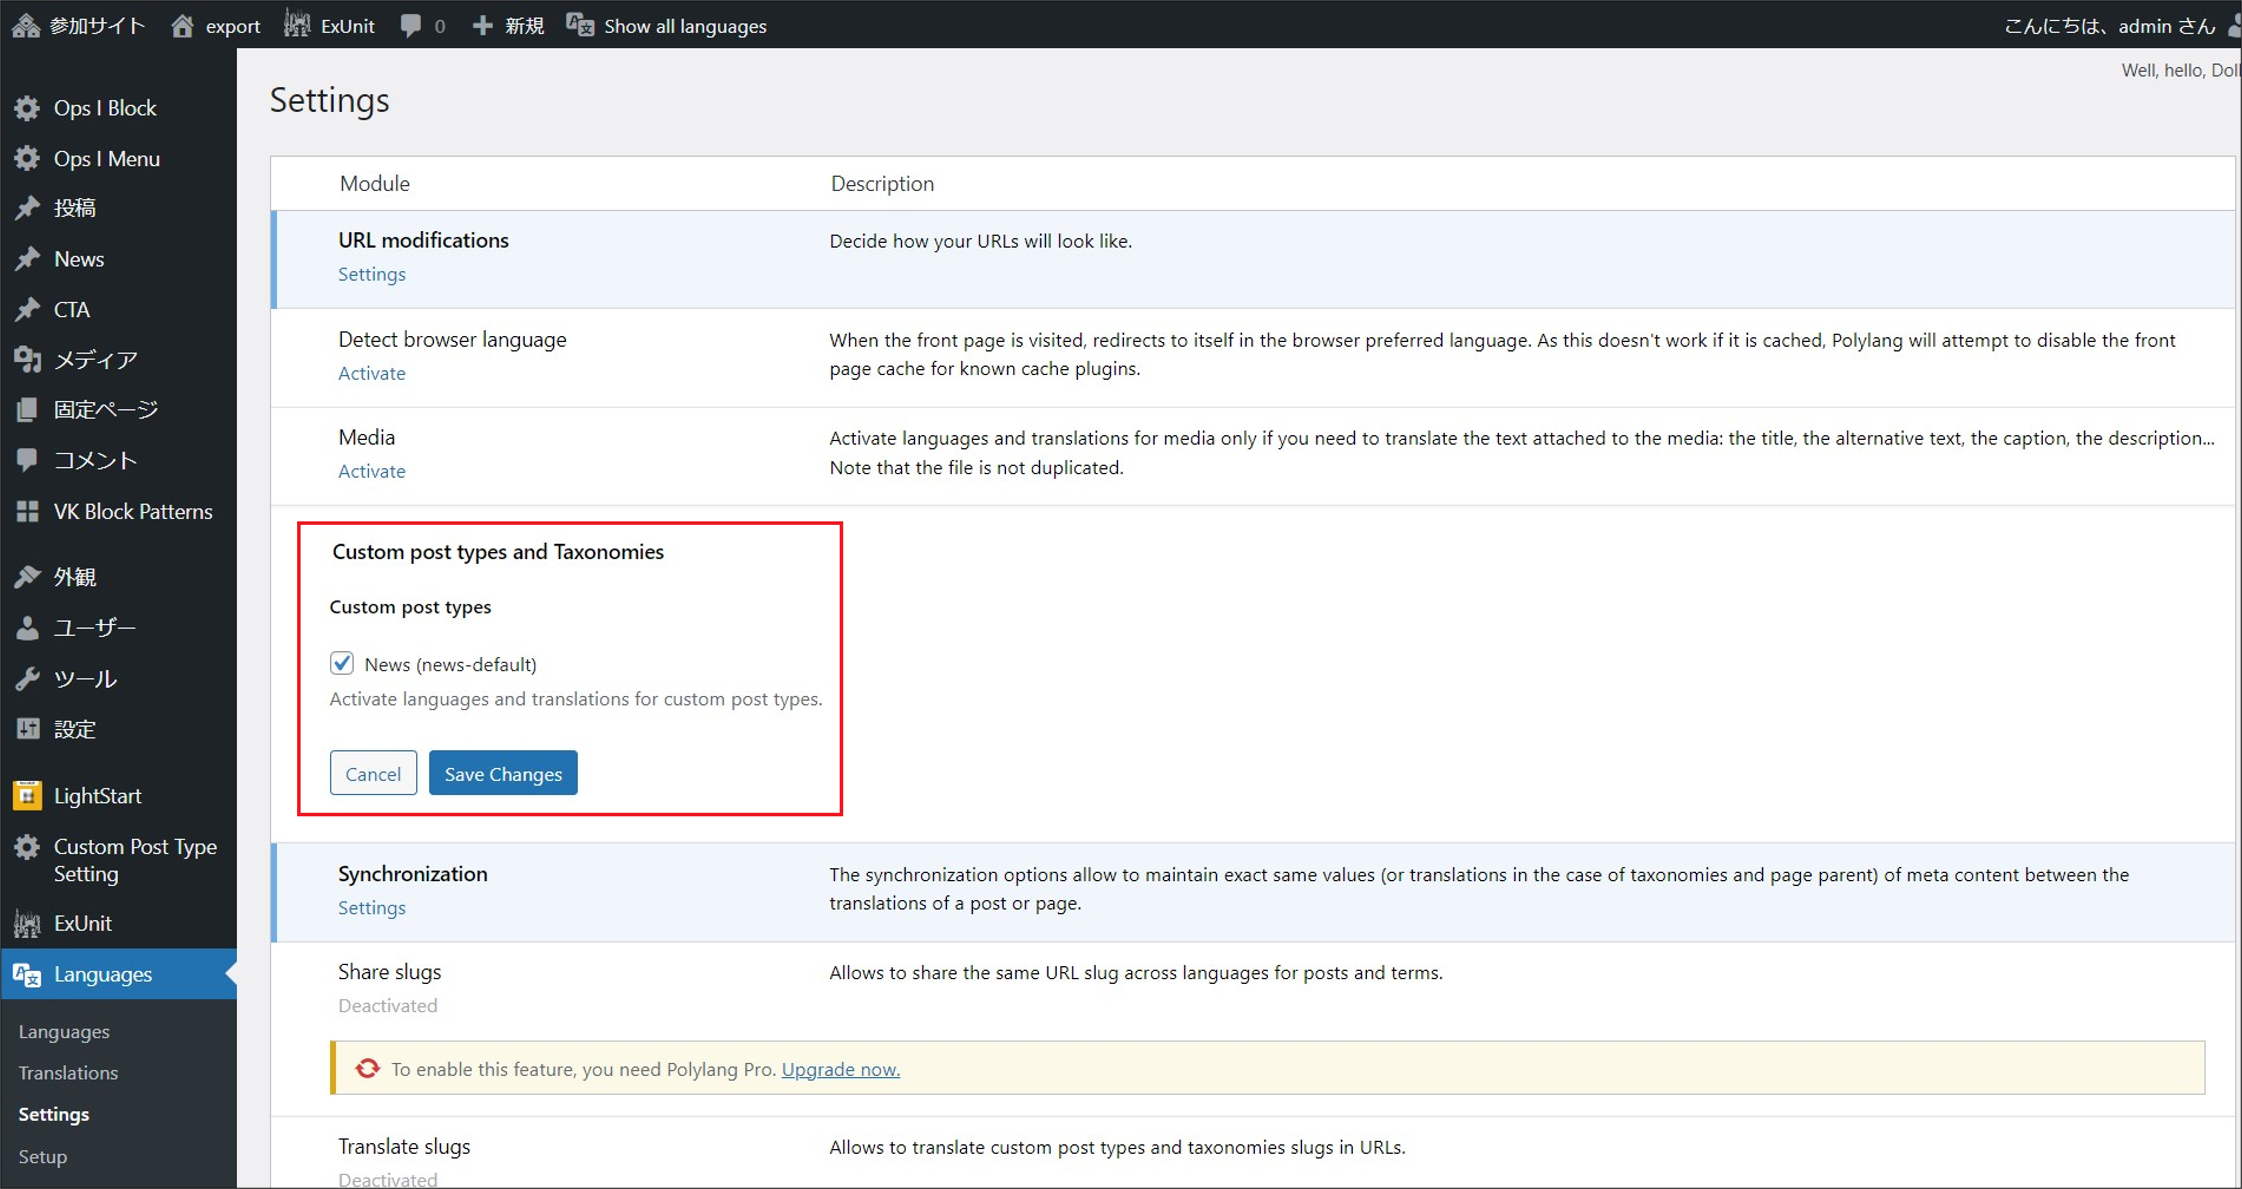Expand URL modifications Settings
2242x1189 pixels.
point(371,274)
